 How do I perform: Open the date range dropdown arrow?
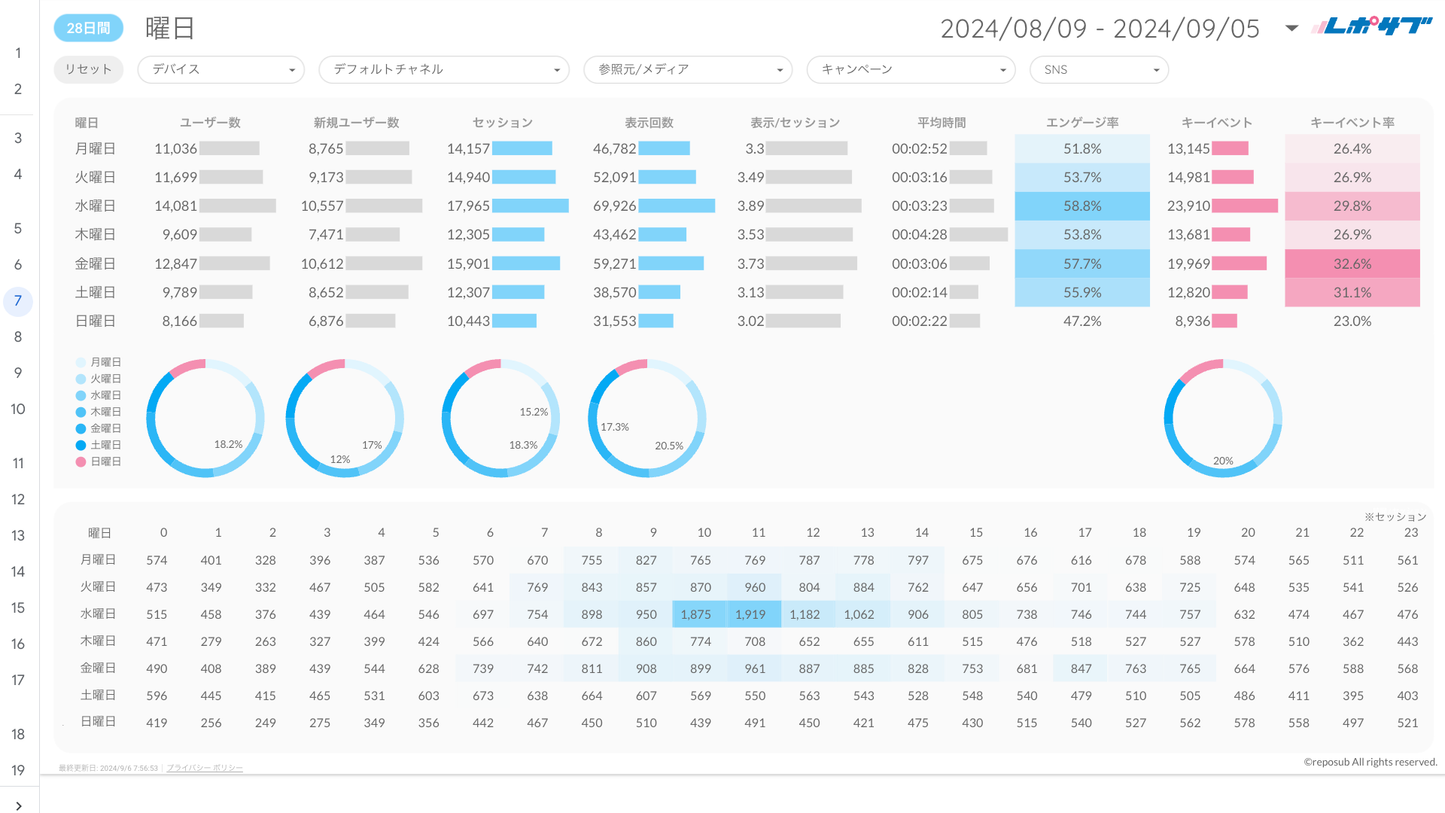pyautogui.click(x=1291, y=28)
